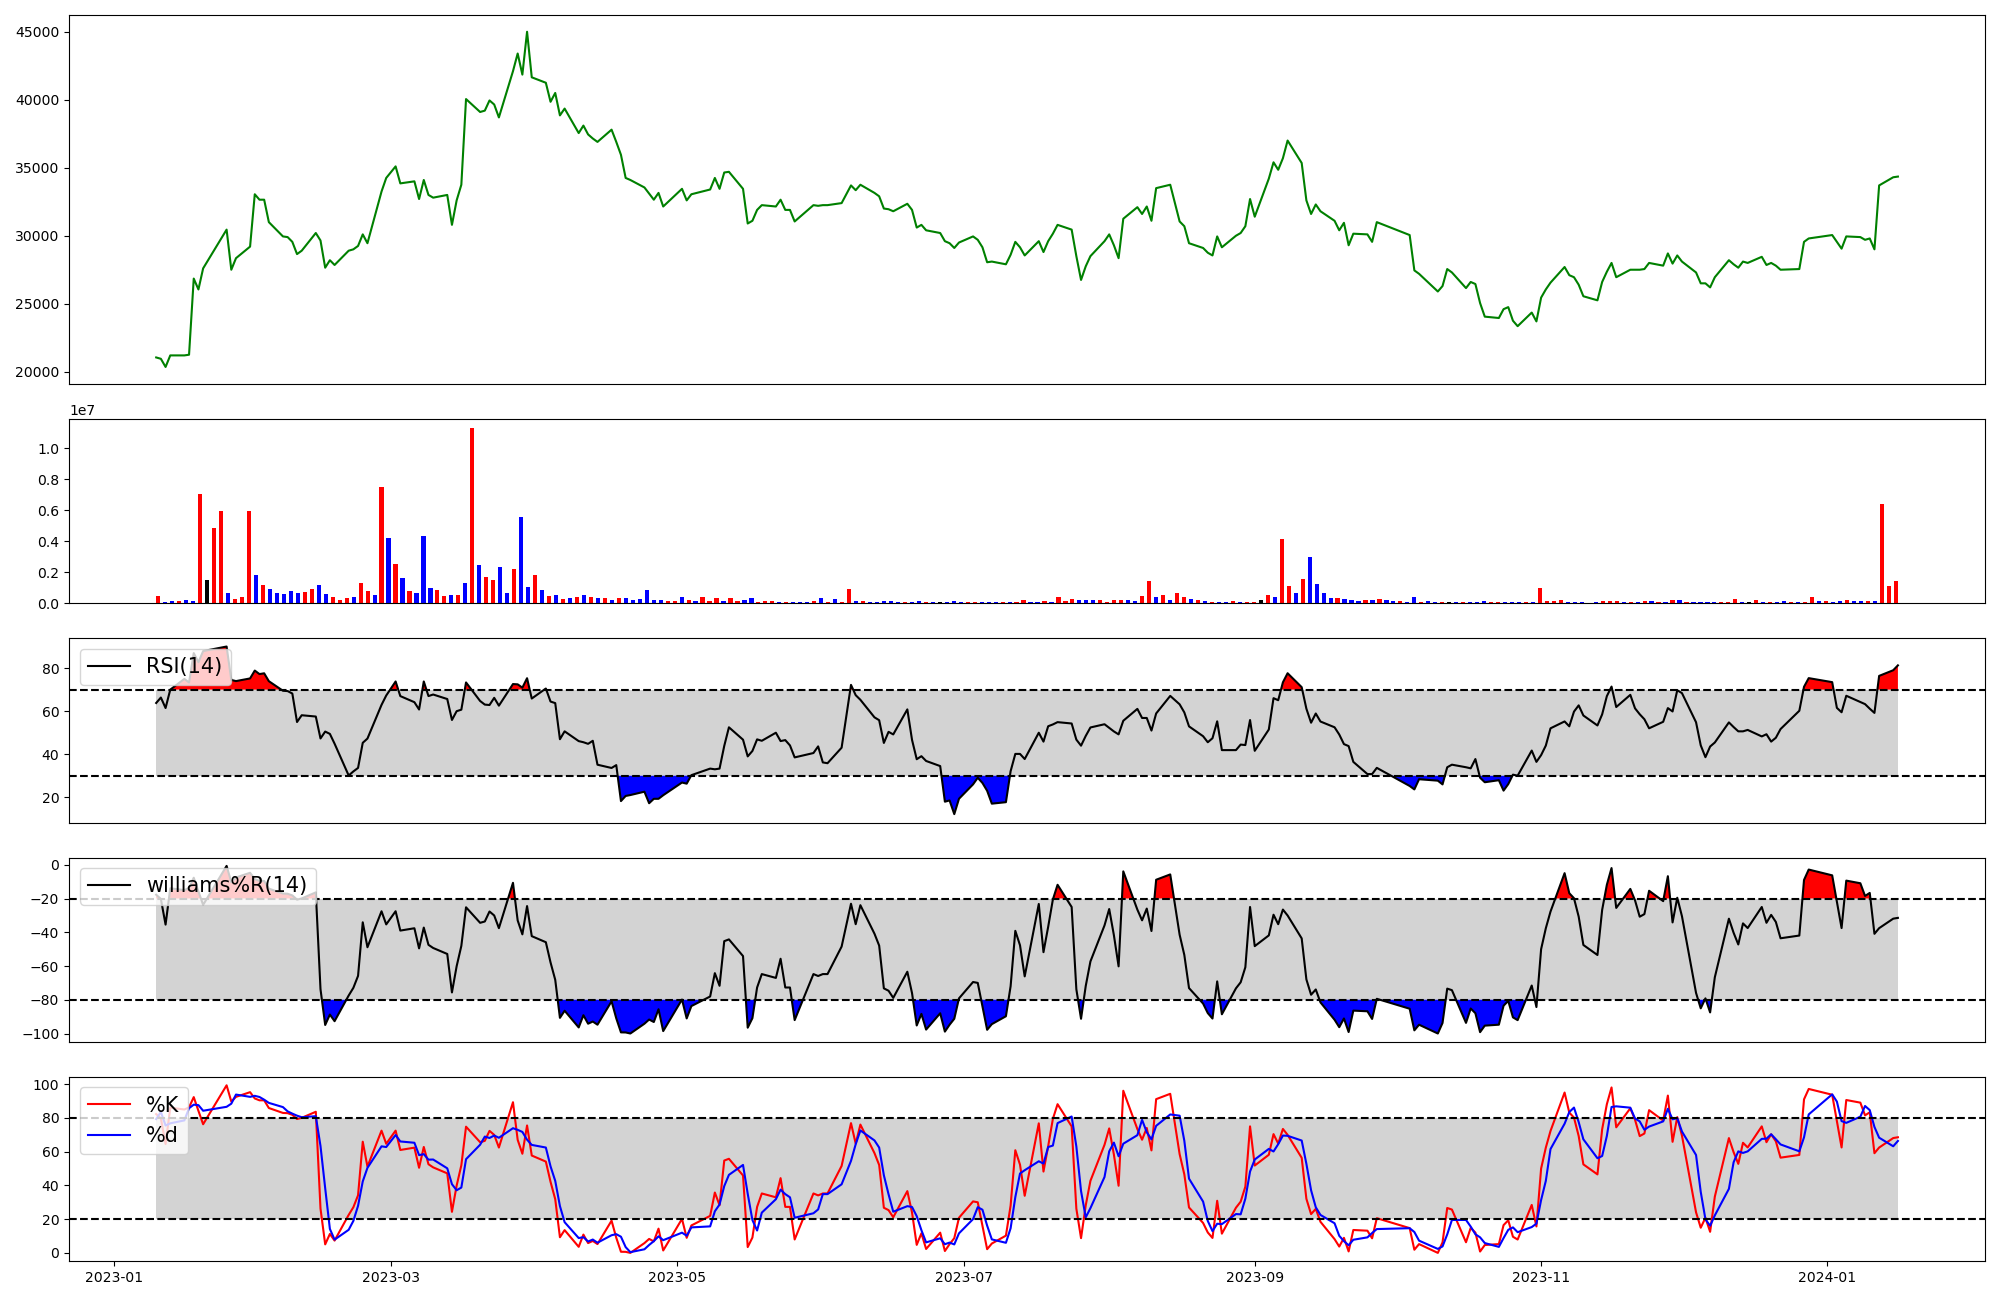The image size is (2000, 1300).
Task: Select the %d legend text
Action: coord(162,1135)
